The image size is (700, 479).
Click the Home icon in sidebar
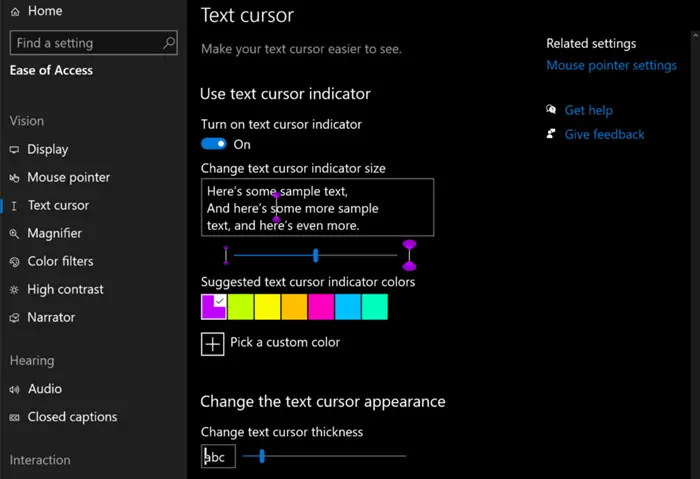tap(15, 12)
